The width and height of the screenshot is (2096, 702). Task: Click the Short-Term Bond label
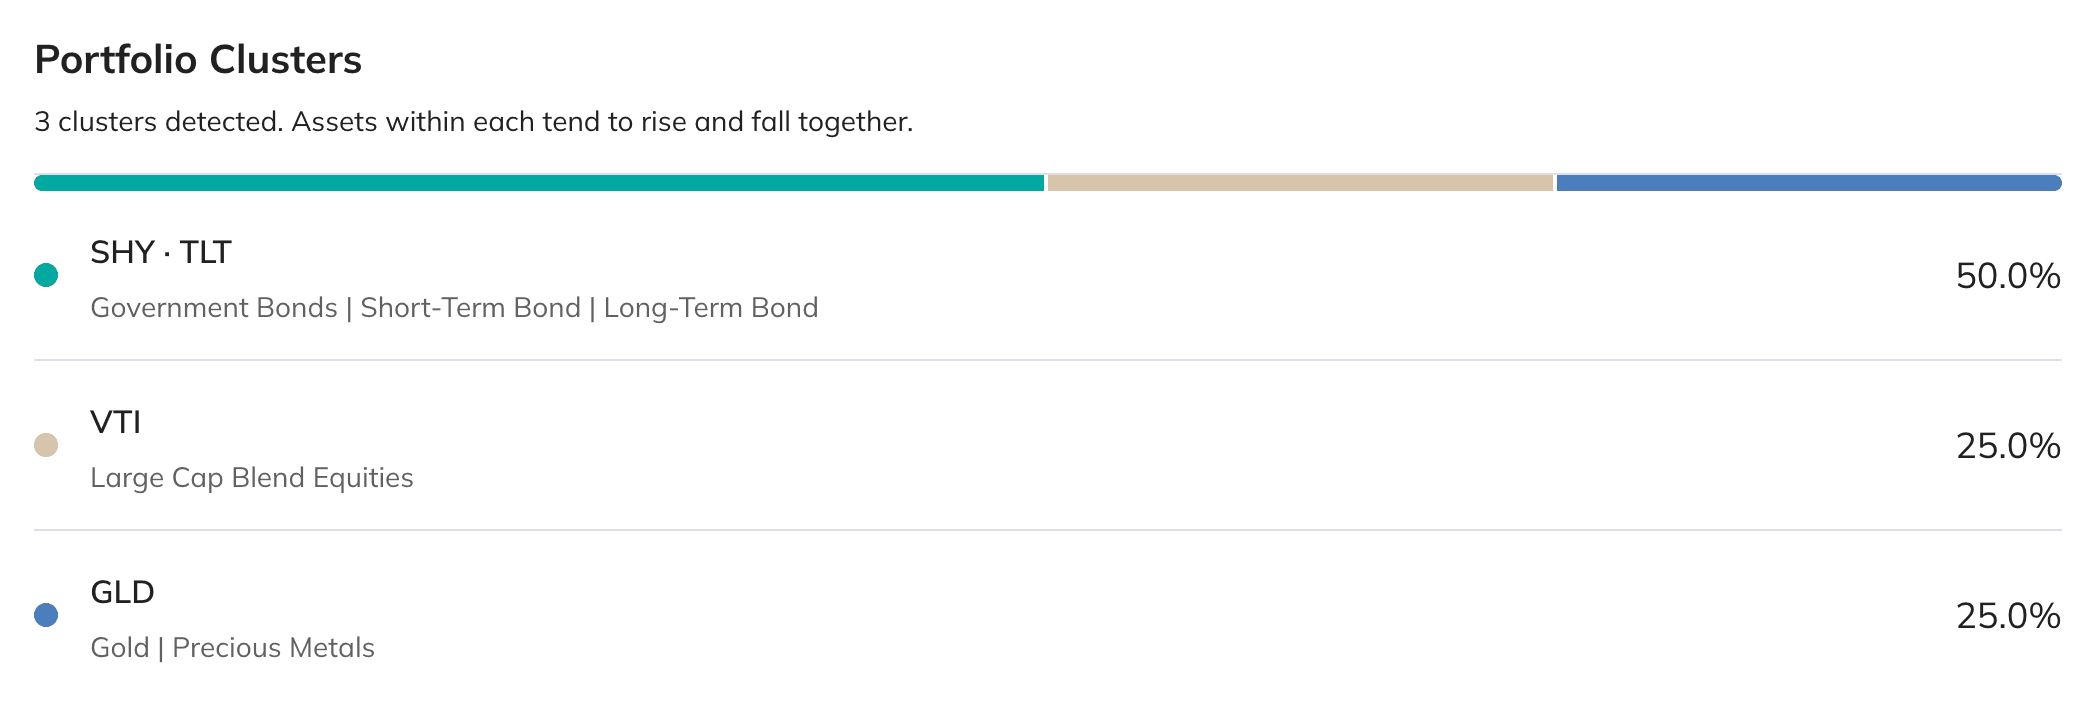[x=470, y=308]
